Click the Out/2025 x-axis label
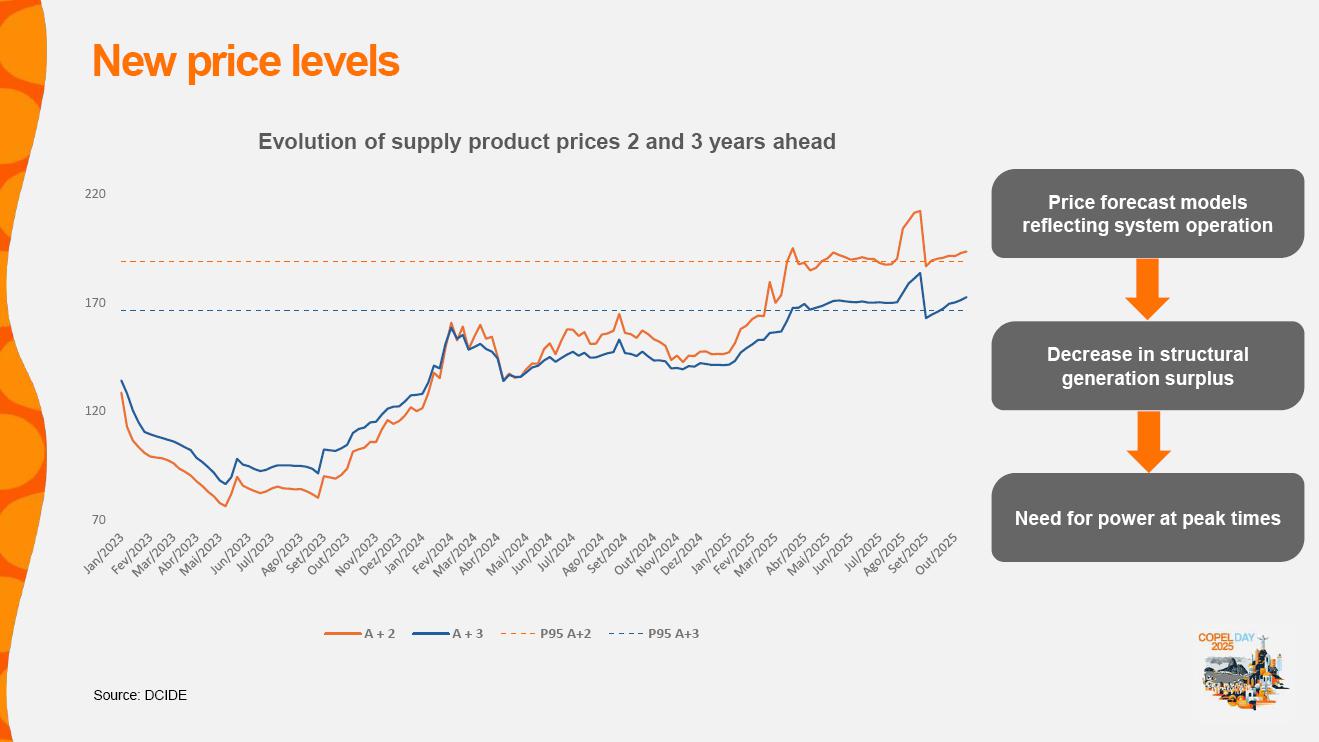Image resolution: width=1319 pixels, height=742 pixels. tap(937, 553)
